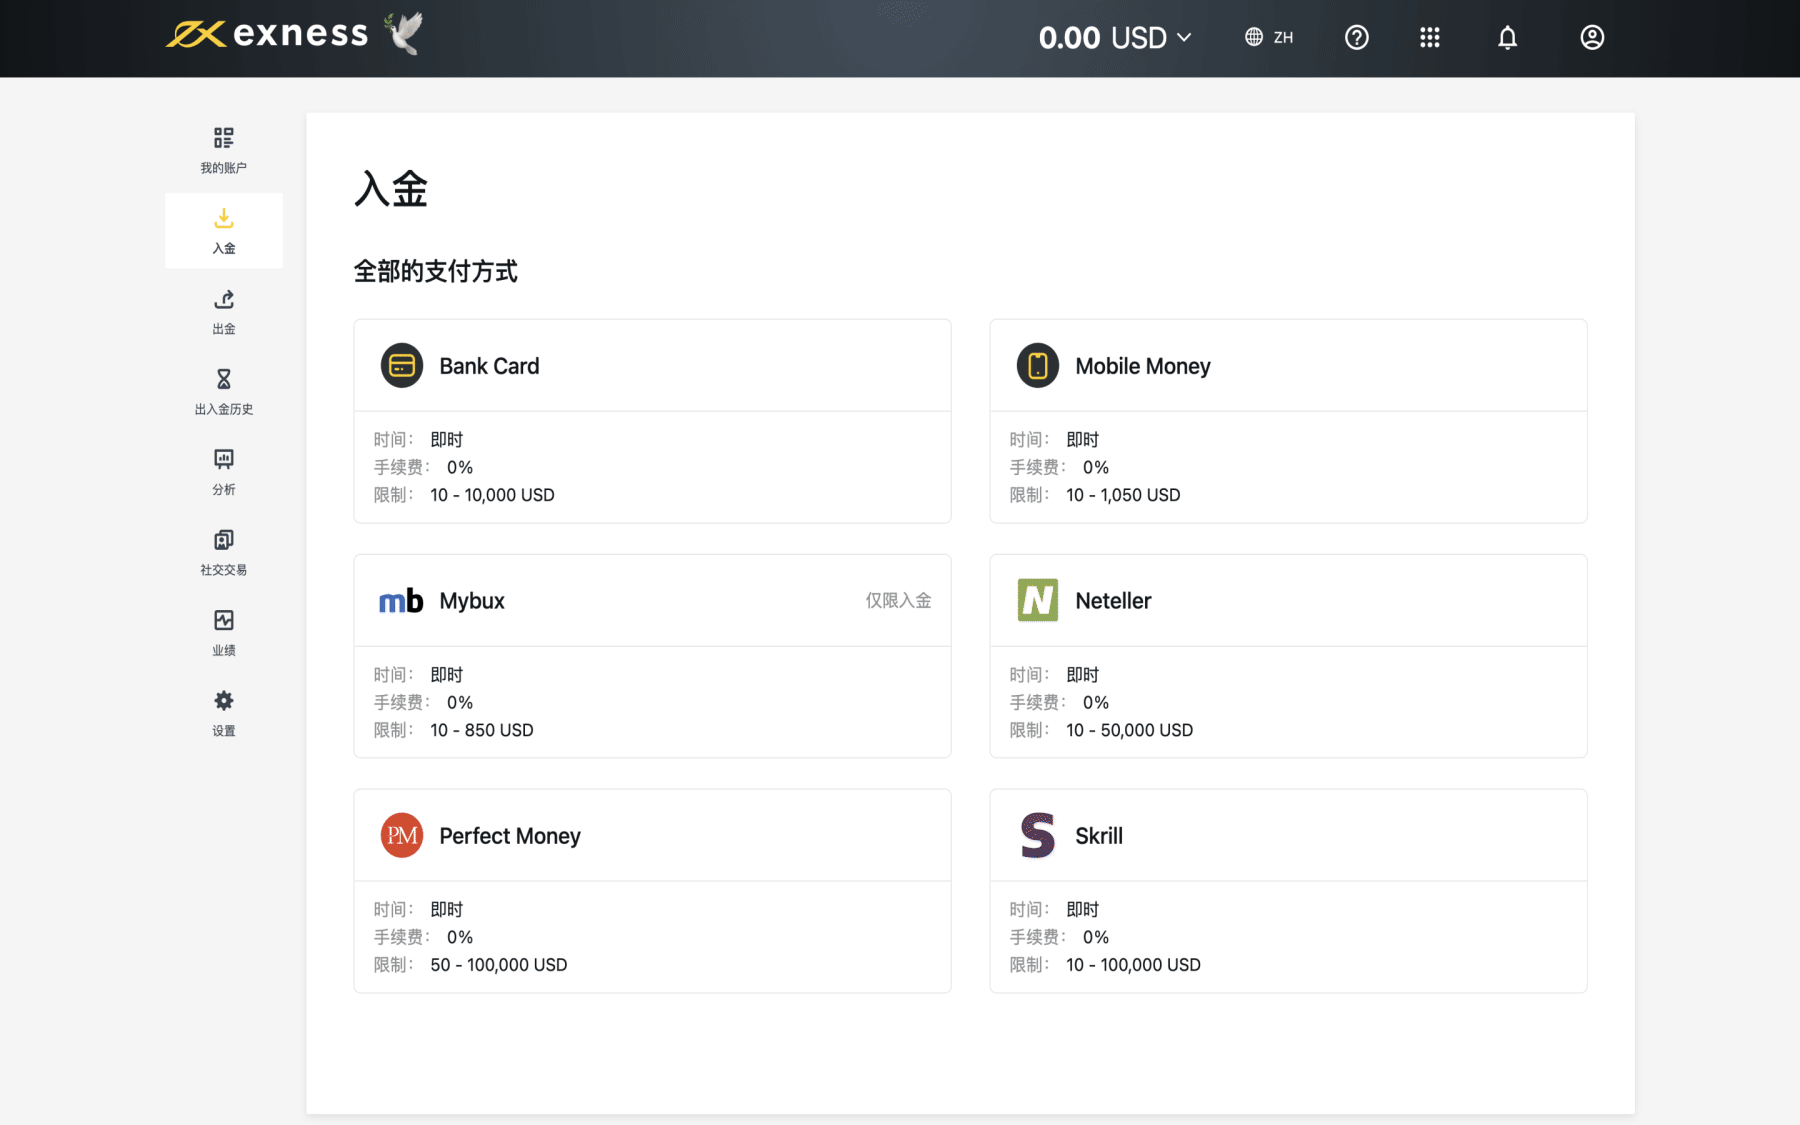Select the 入金 menu label
The width and height of the screenshot is (1800, 1125).
pos(224,249)
